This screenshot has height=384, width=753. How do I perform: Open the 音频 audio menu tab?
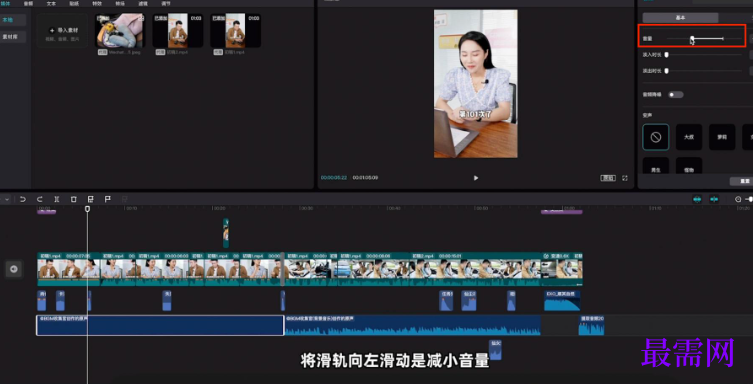pyautogui.click(x=28, y=3)
